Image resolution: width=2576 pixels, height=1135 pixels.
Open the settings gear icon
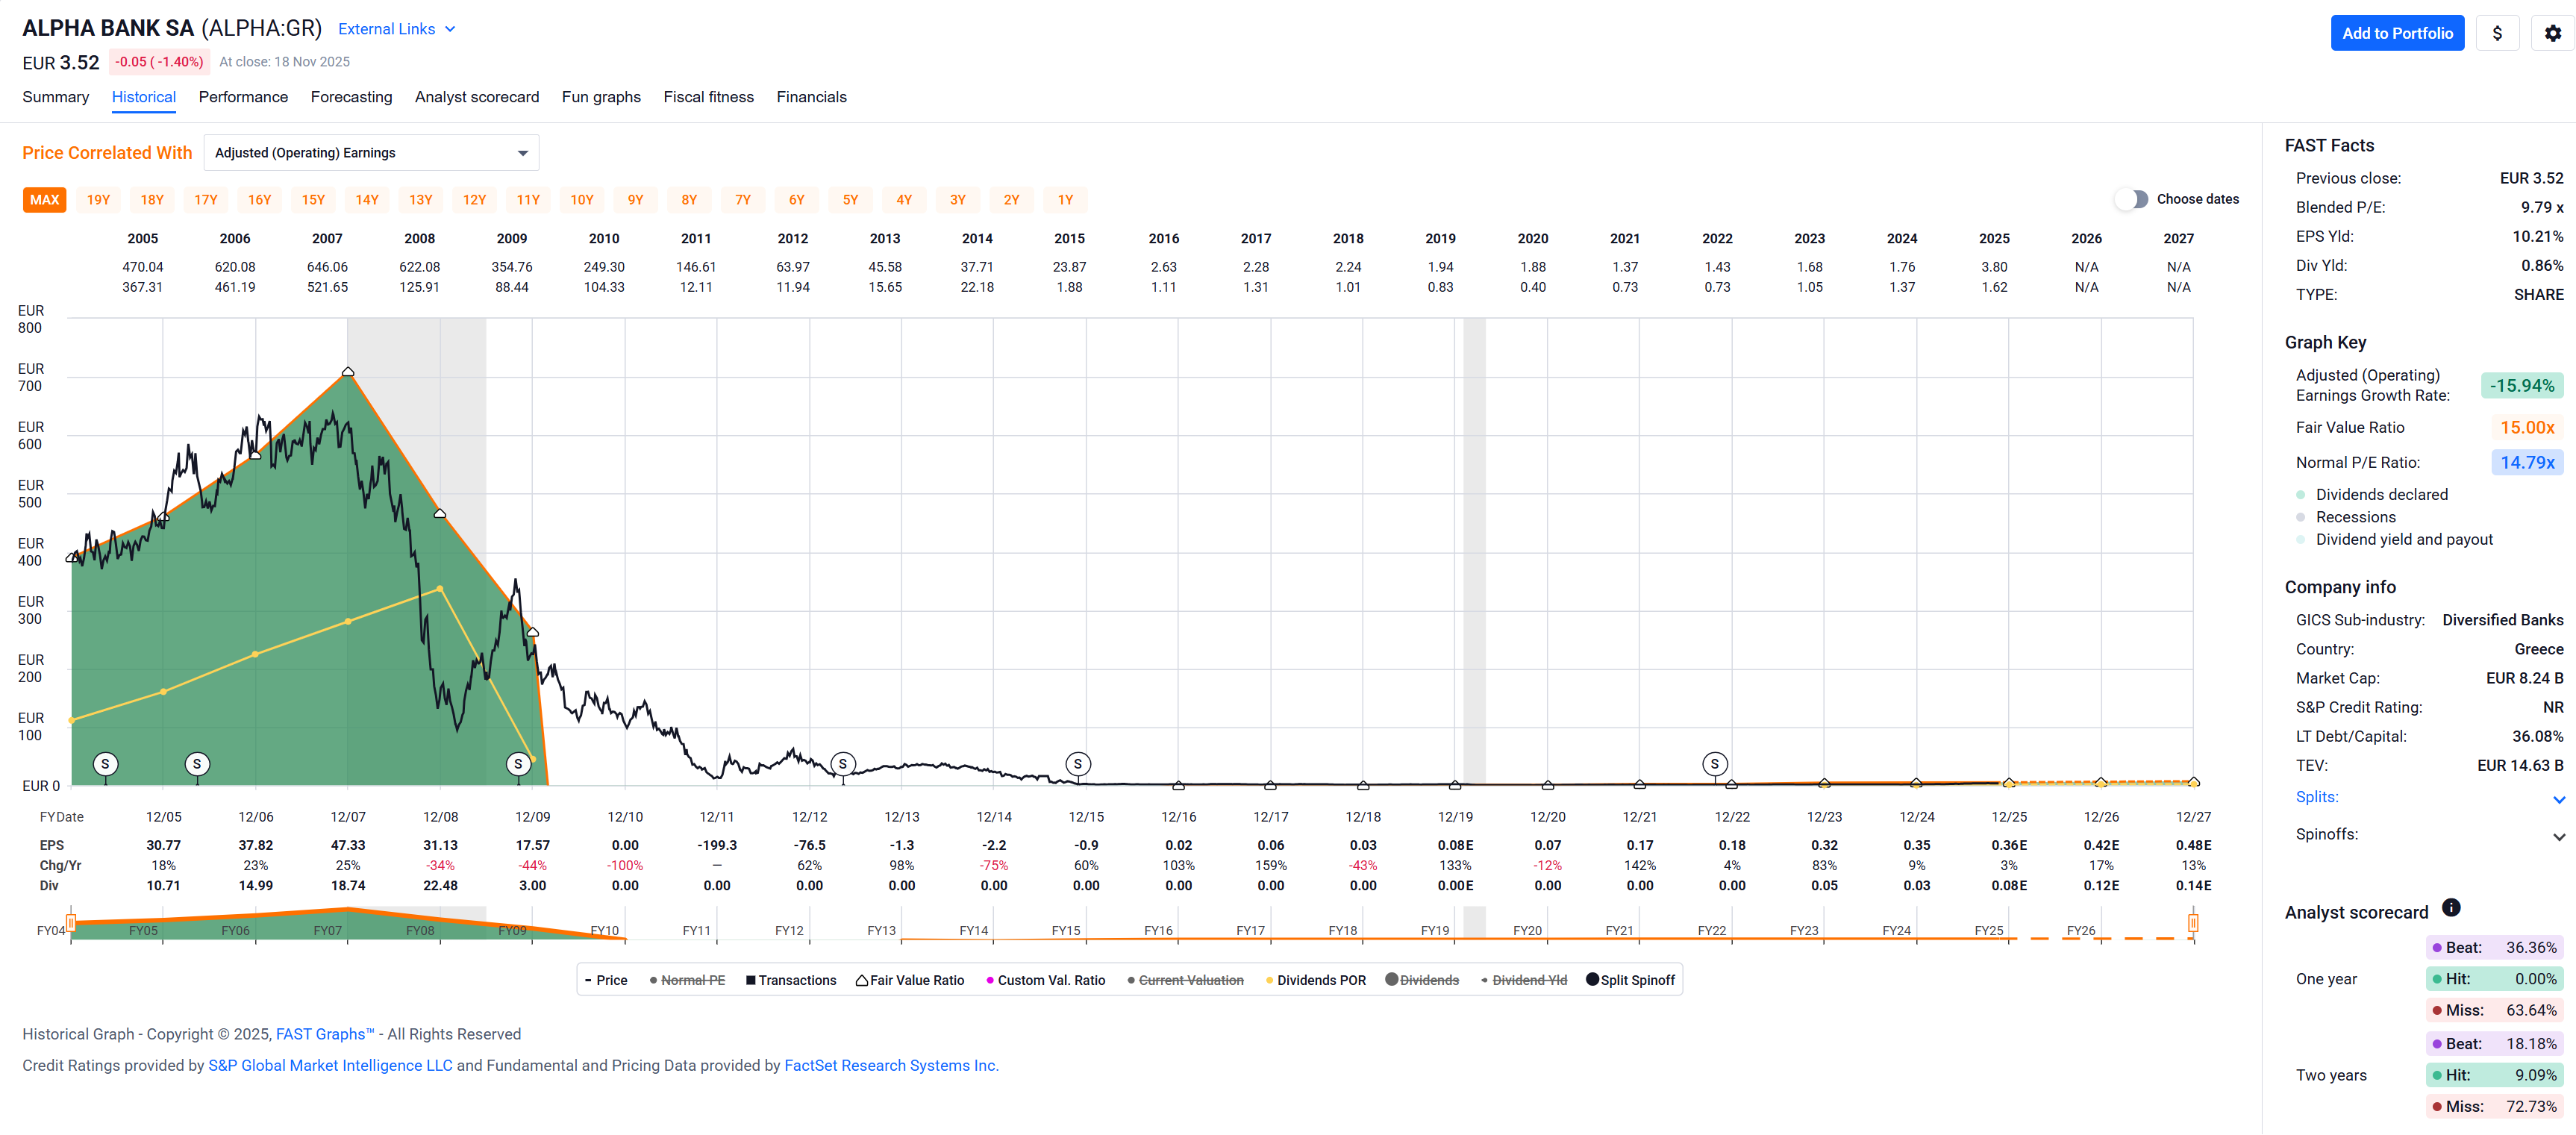(2552, 33)
